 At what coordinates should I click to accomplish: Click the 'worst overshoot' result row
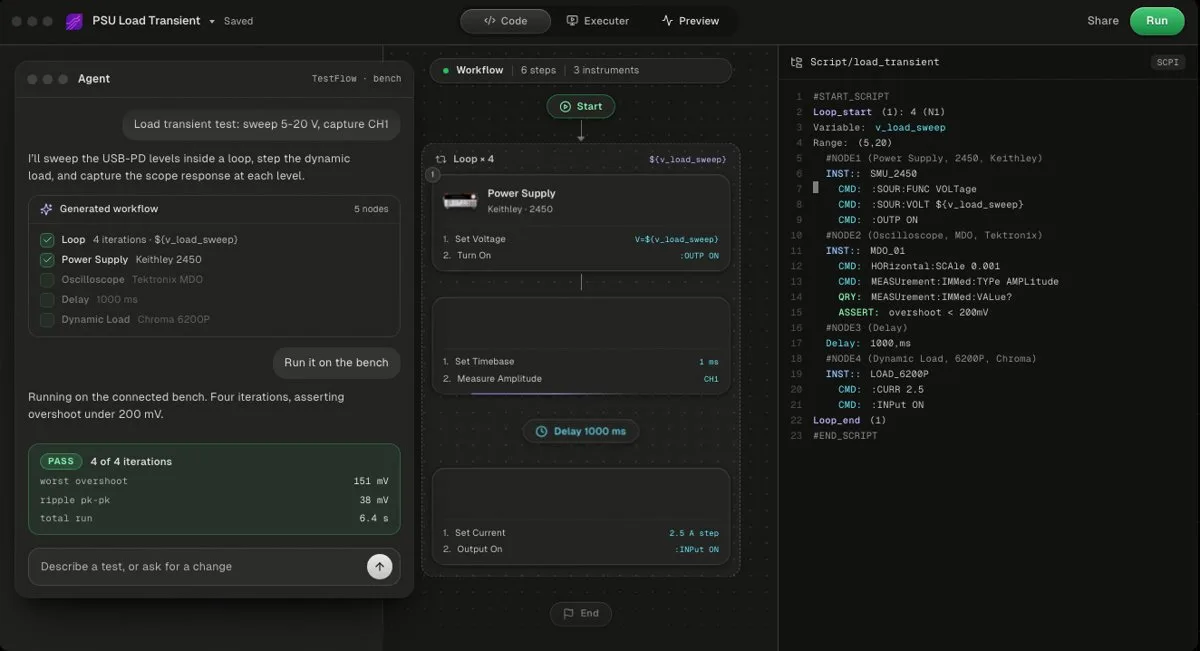(214, 481)
